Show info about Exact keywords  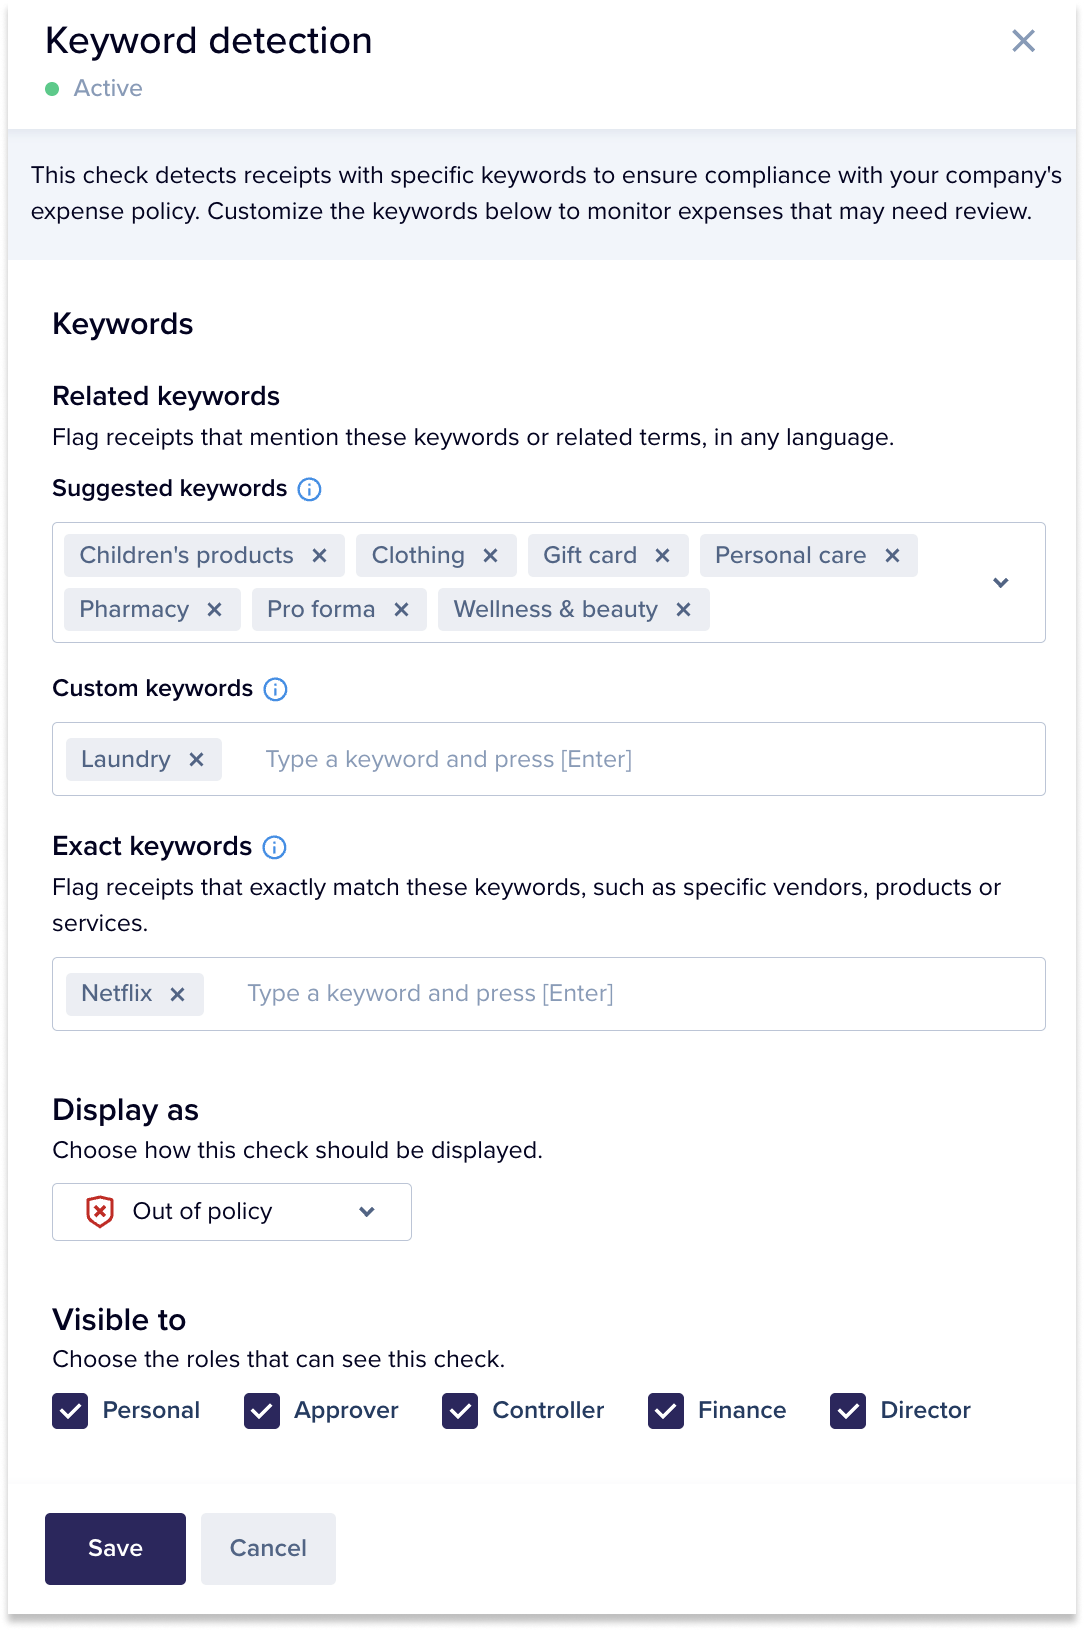[274, 847]
